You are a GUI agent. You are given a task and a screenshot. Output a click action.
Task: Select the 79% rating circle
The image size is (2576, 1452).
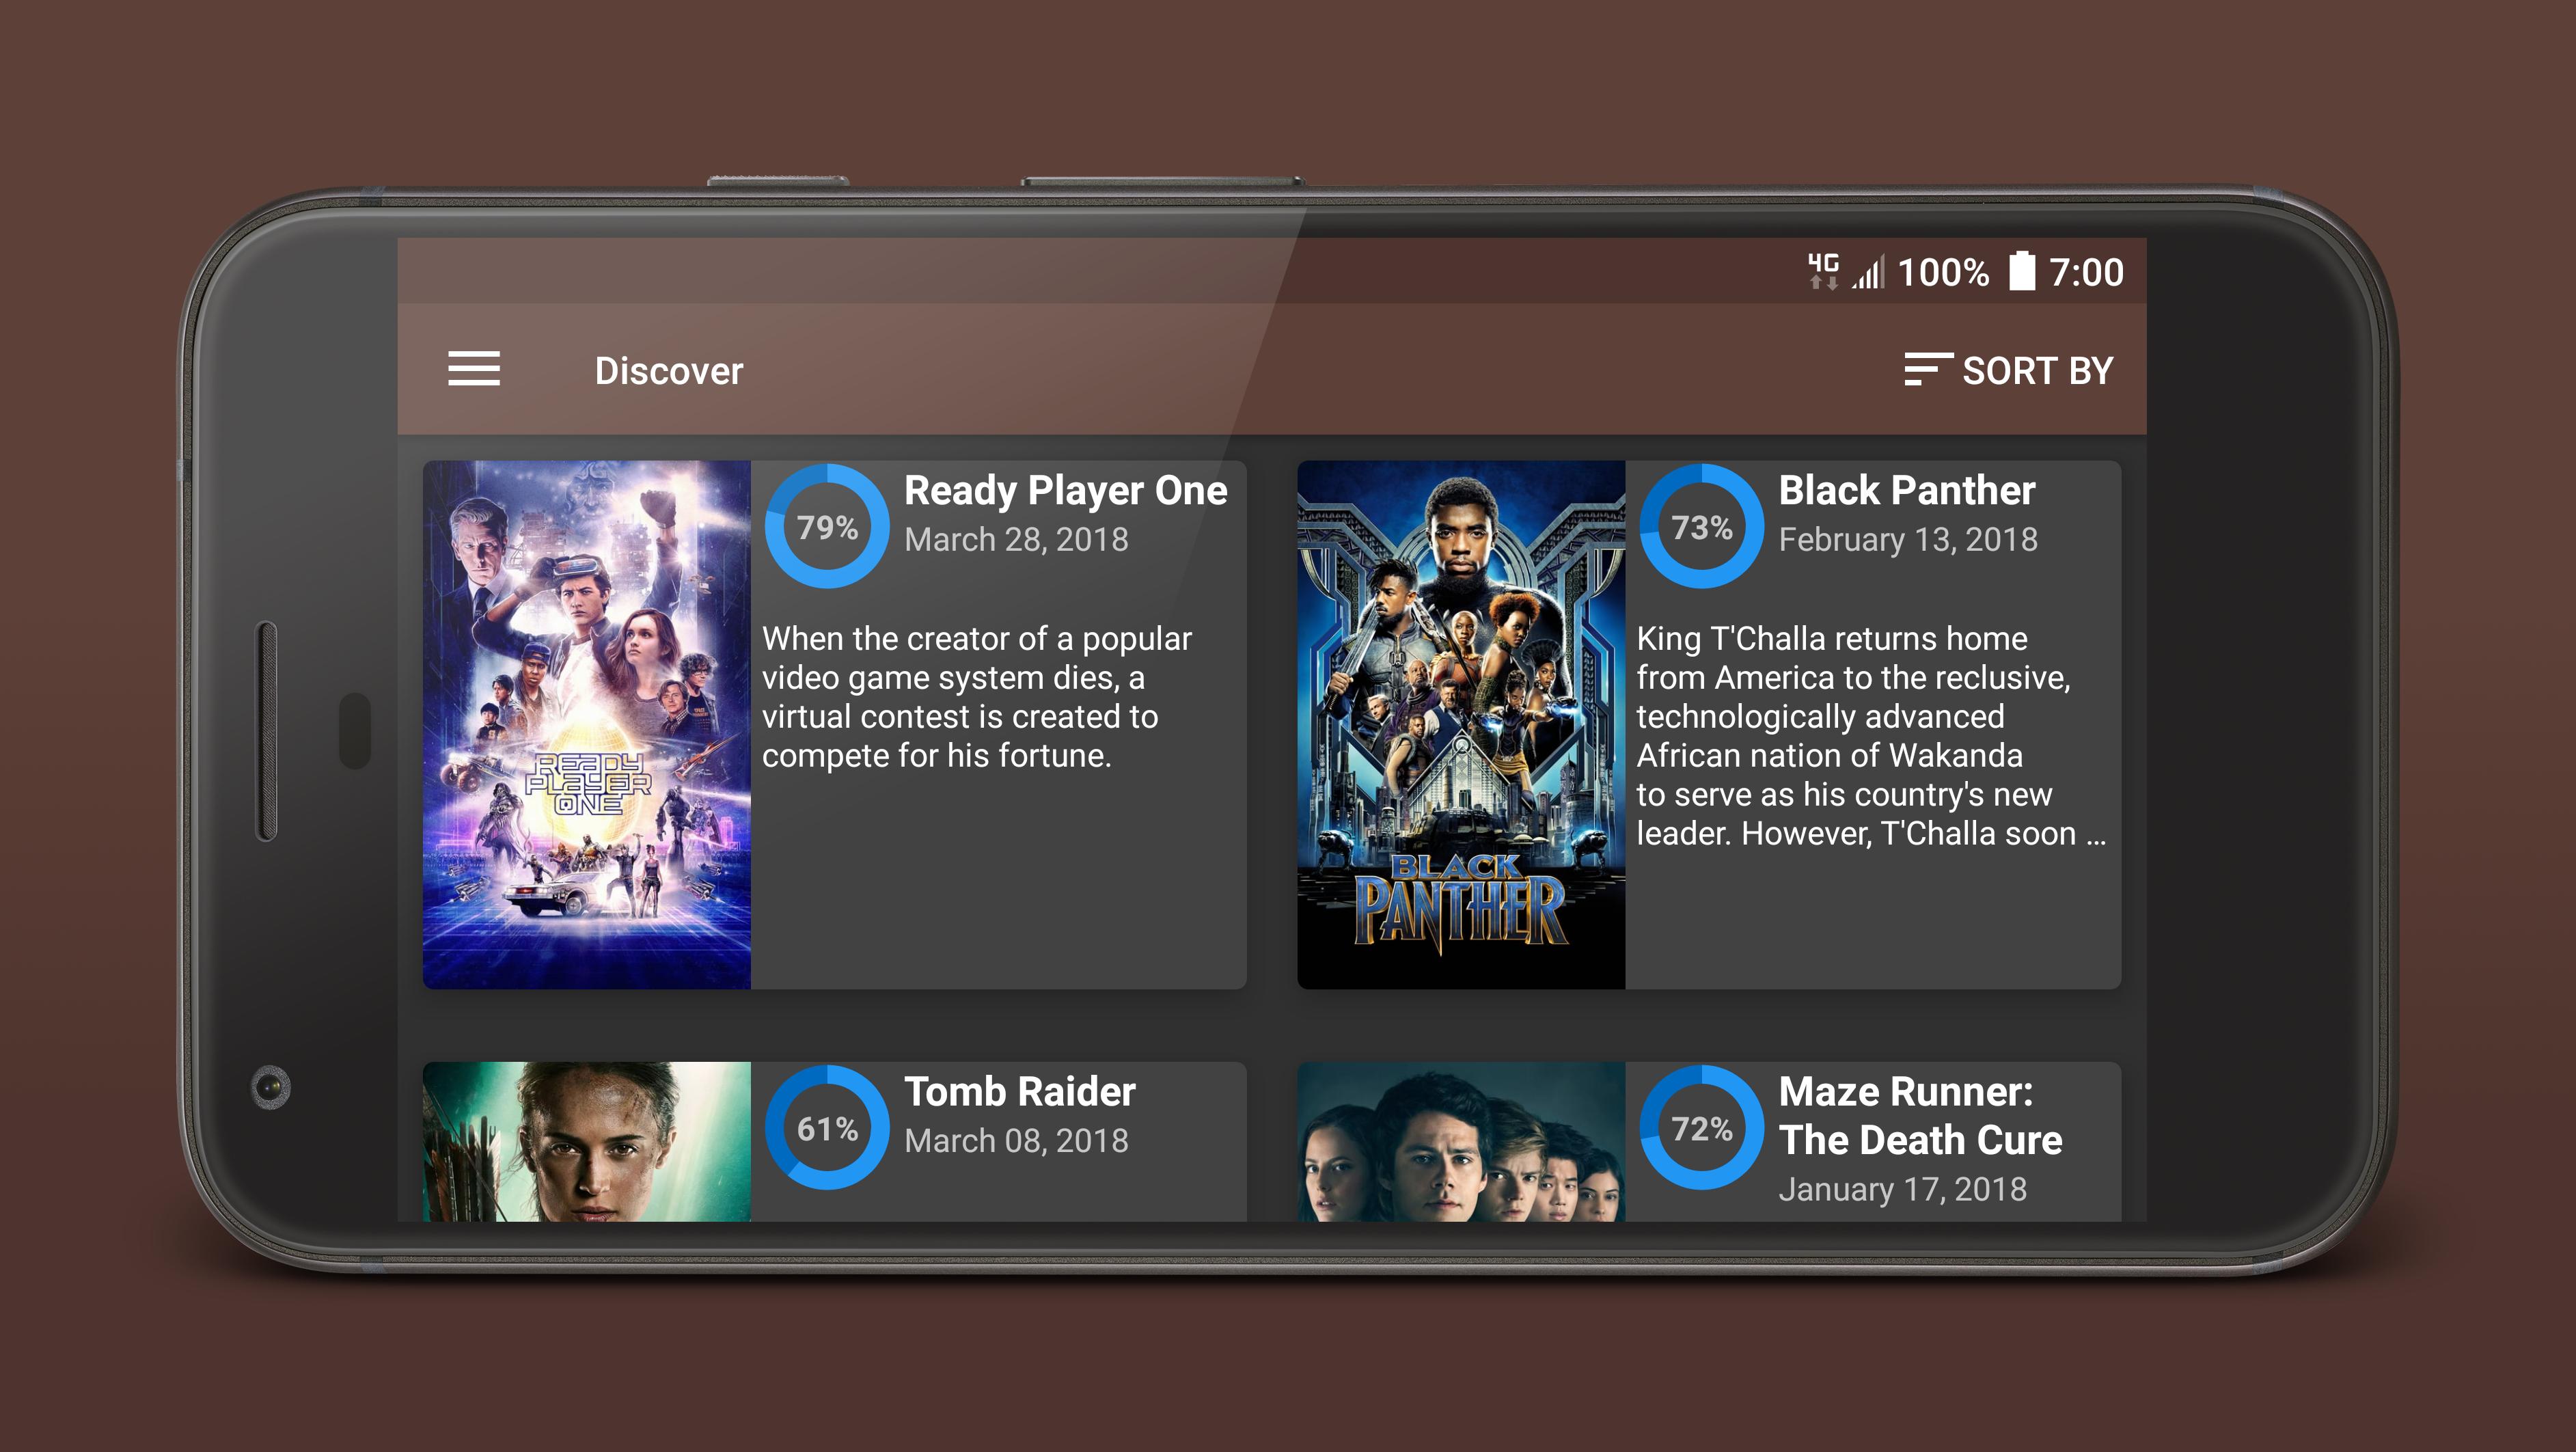(x=827, y=526)
